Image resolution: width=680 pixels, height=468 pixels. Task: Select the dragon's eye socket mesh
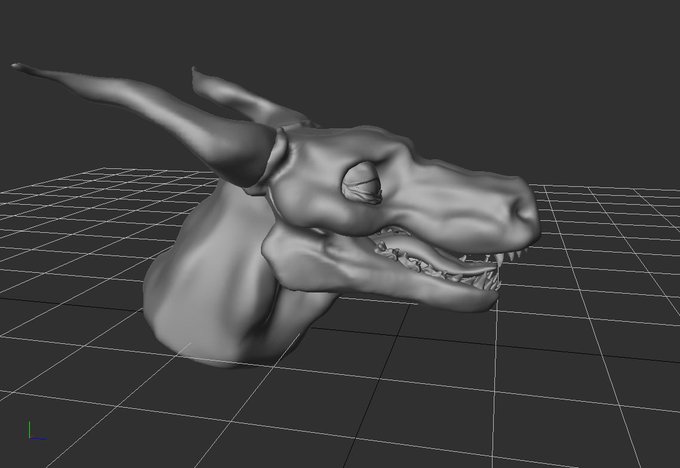coord(362,183)
